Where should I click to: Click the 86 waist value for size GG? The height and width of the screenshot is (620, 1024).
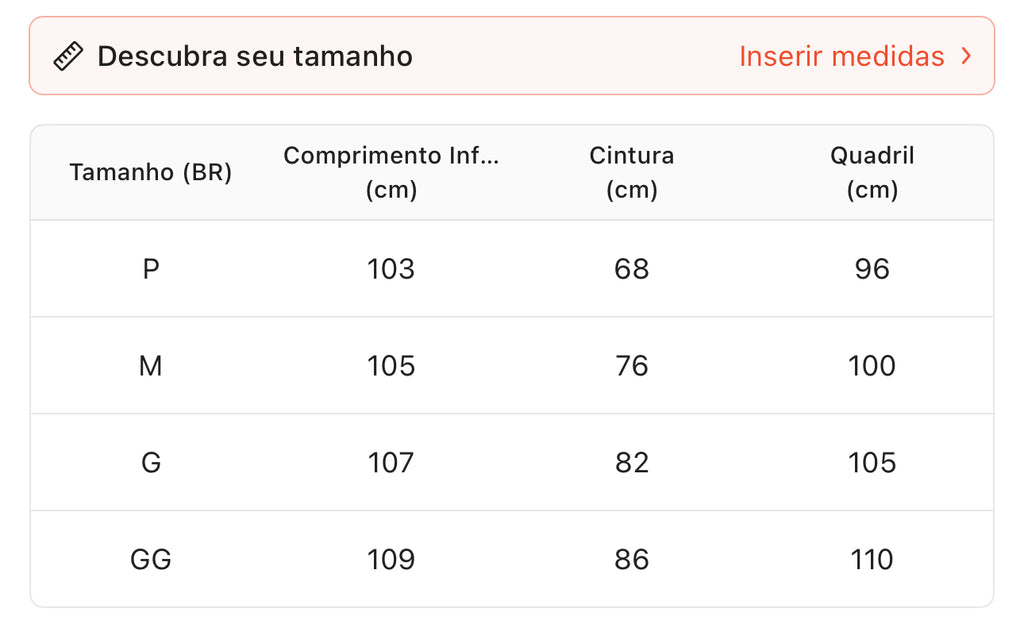[632, 560]
